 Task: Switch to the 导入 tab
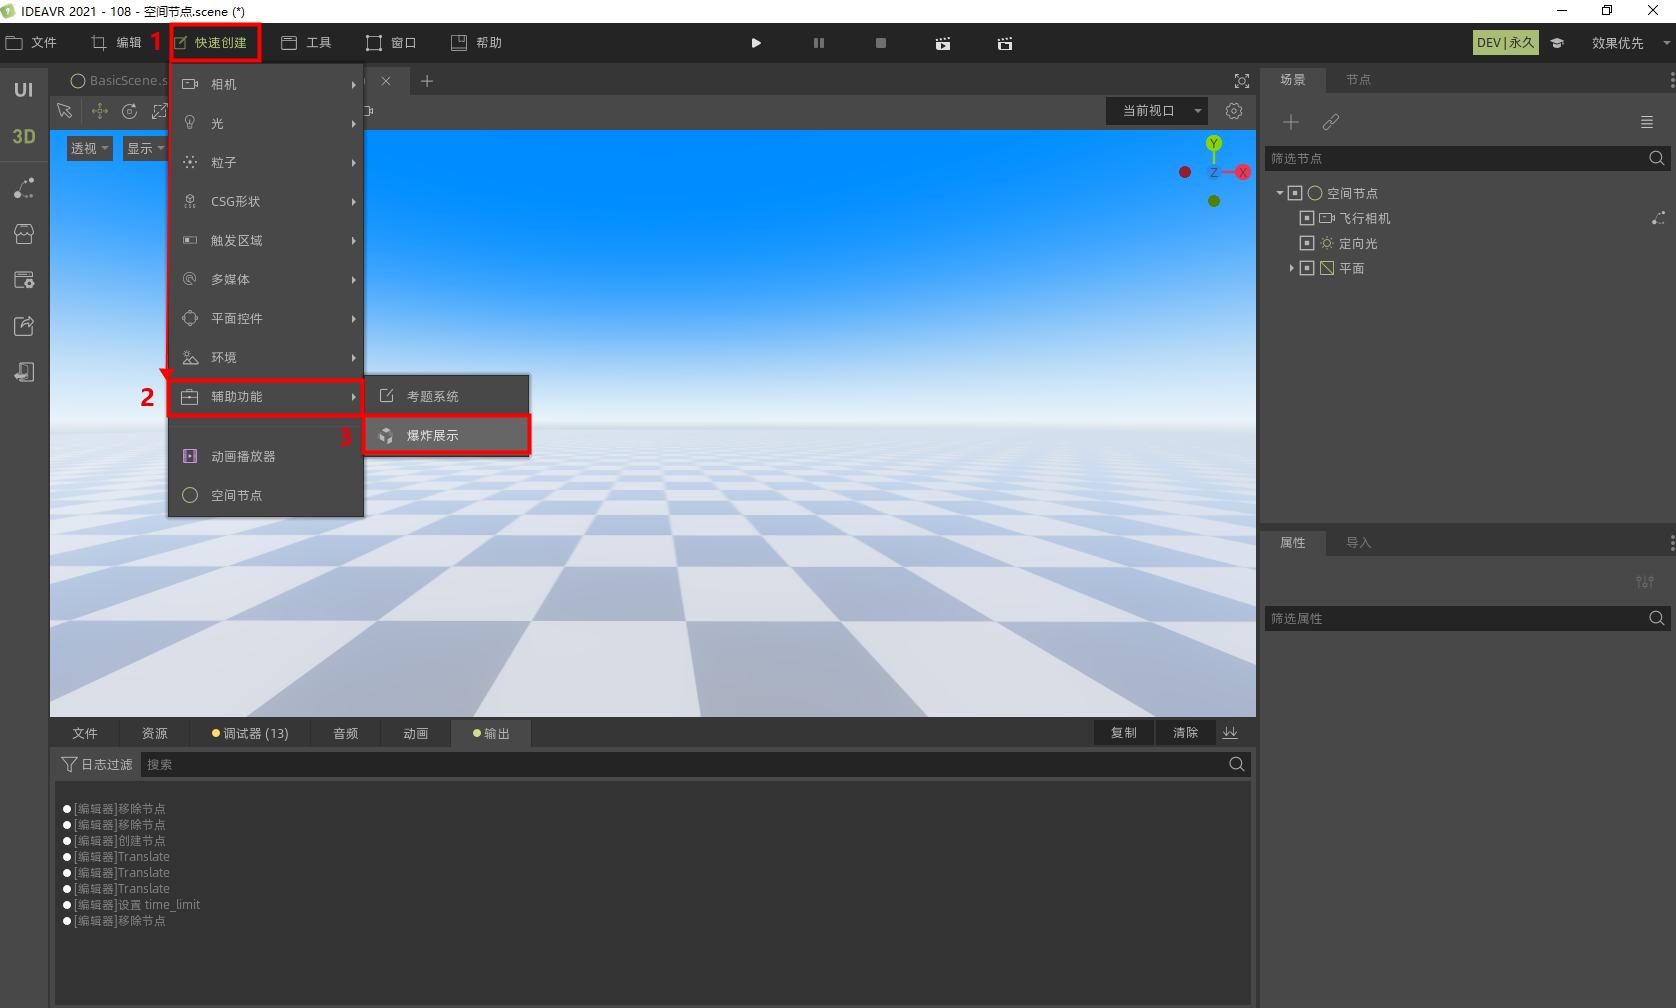click(x=1358, y=543)
